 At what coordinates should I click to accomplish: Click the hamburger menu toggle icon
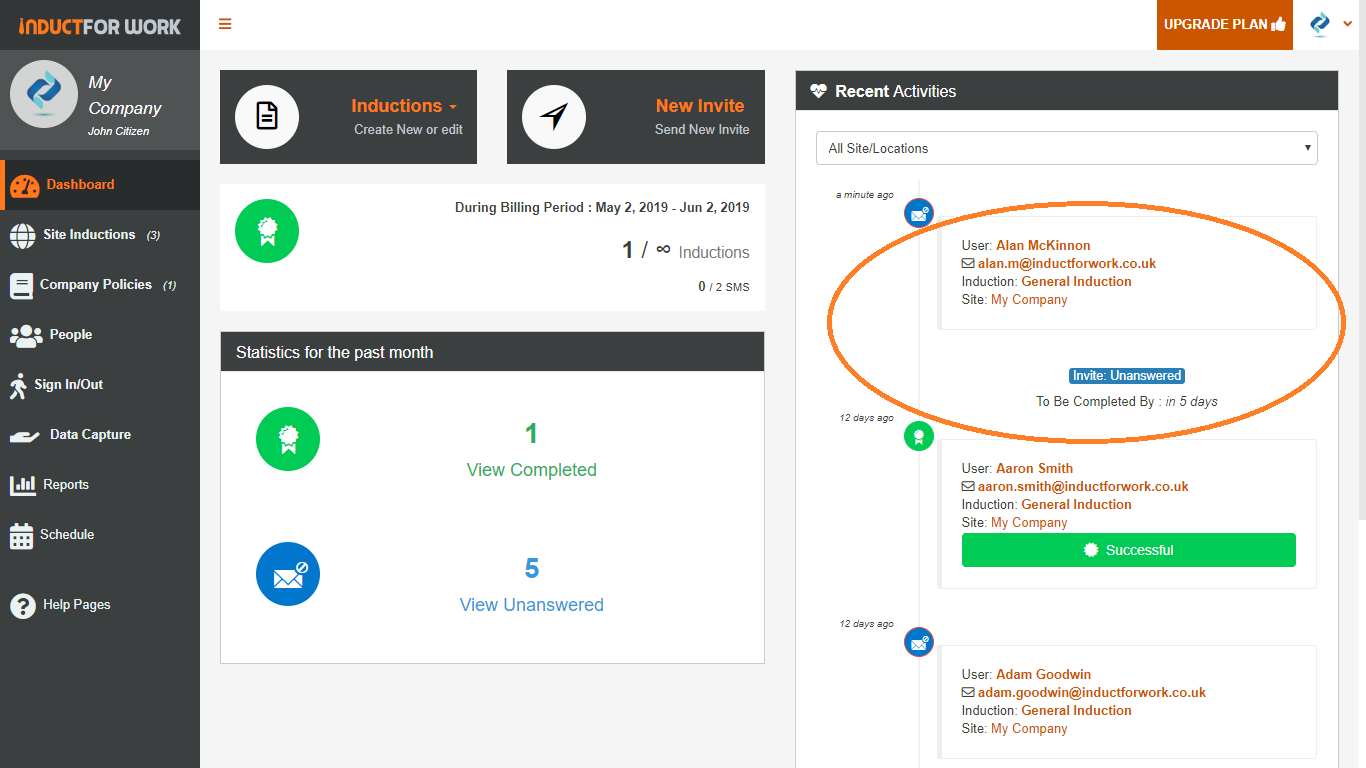(225, 24)
